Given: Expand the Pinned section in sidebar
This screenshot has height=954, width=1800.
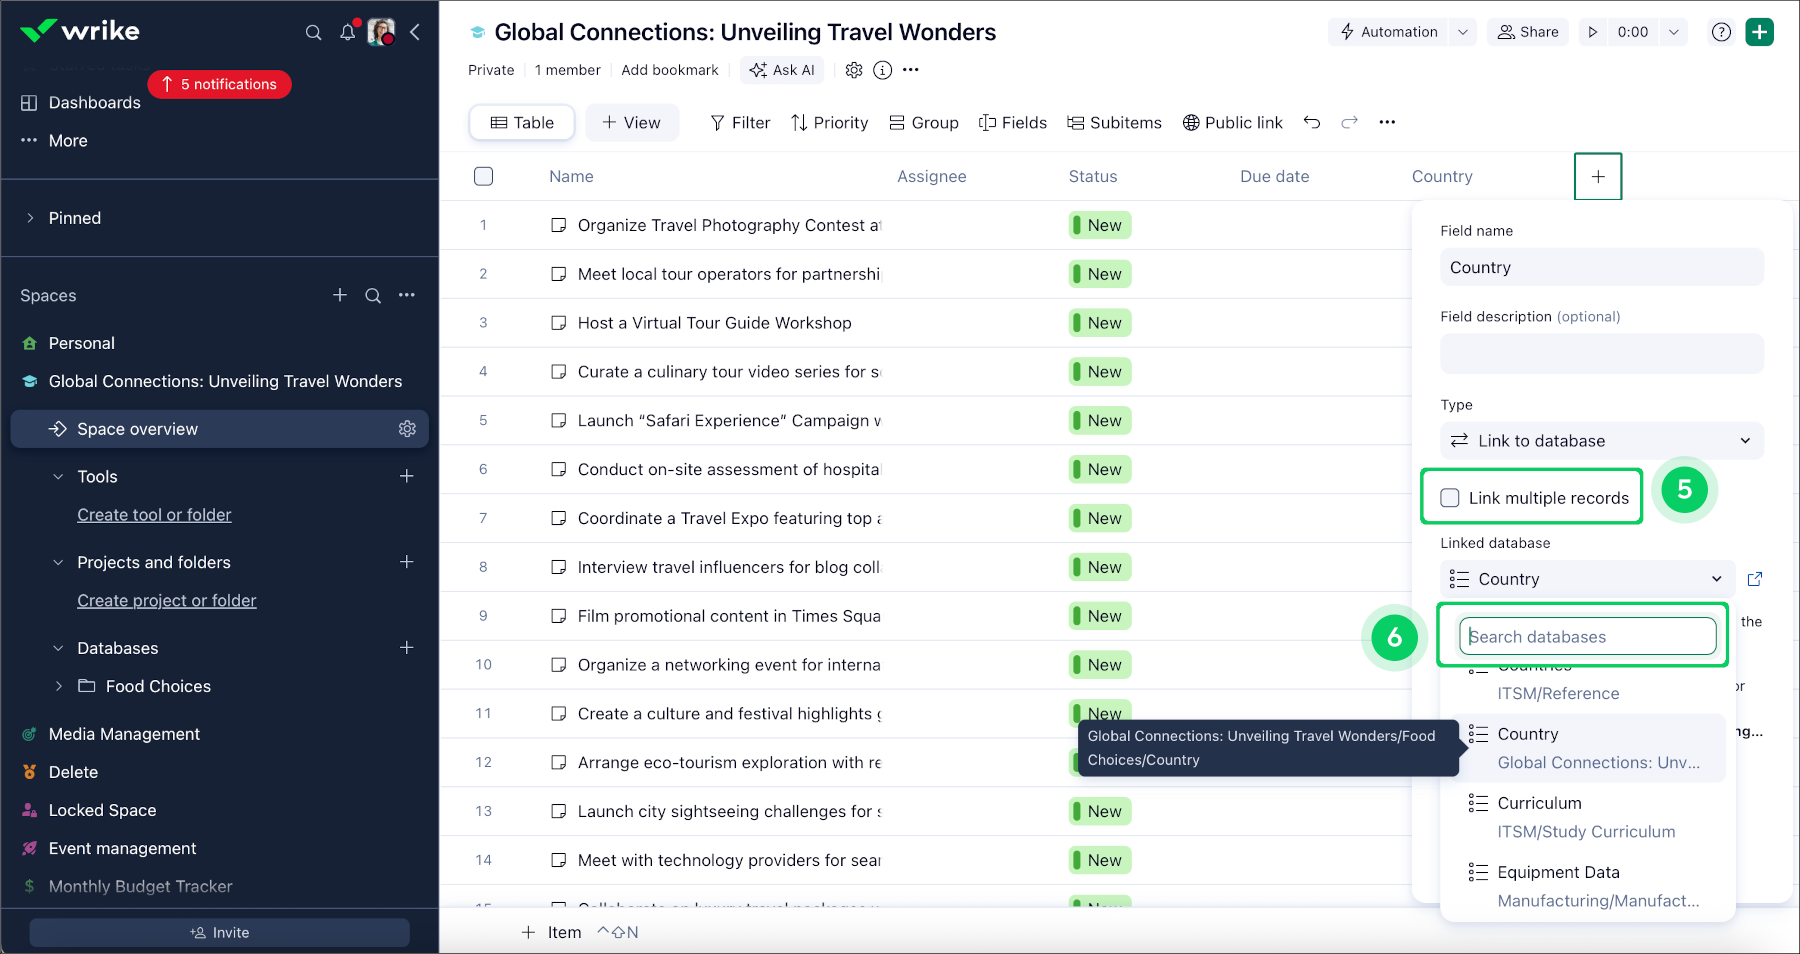Looking at the screenshot, I should pyautogui.click(x=30, y=218).
